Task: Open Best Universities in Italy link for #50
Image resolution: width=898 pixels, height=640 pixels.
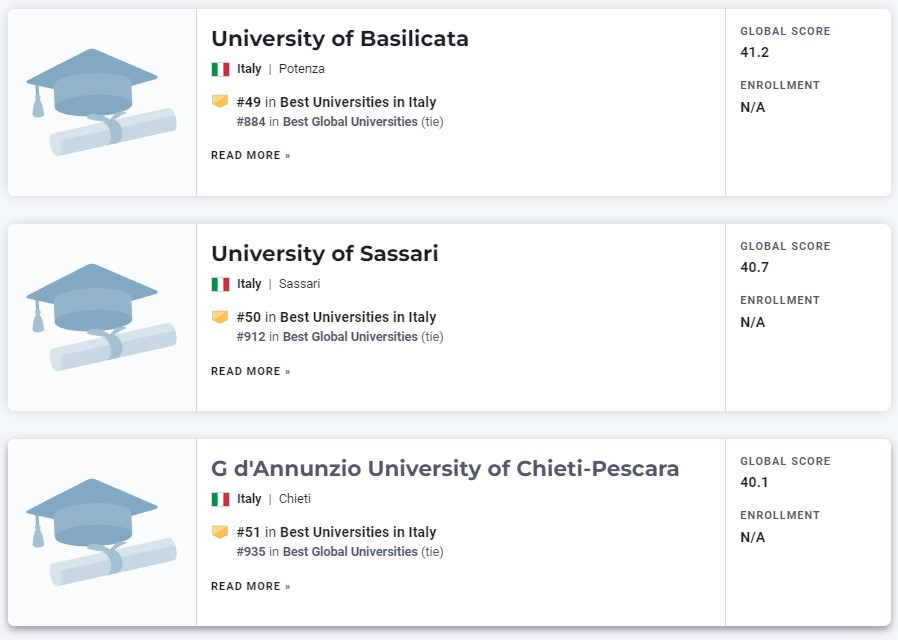Action: coord(358,317)
